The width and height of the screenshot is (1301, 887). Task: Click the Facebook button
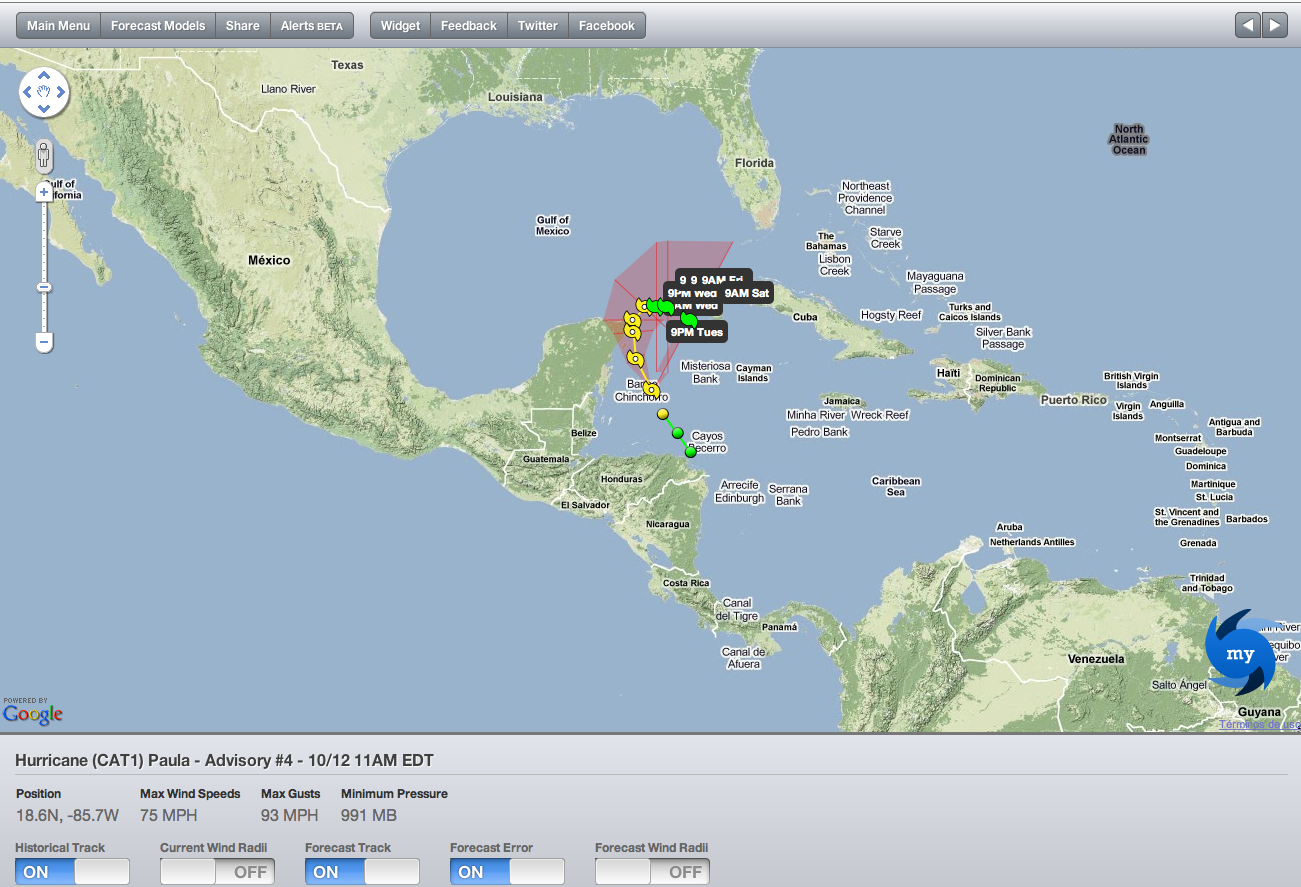tap(607, 26)
